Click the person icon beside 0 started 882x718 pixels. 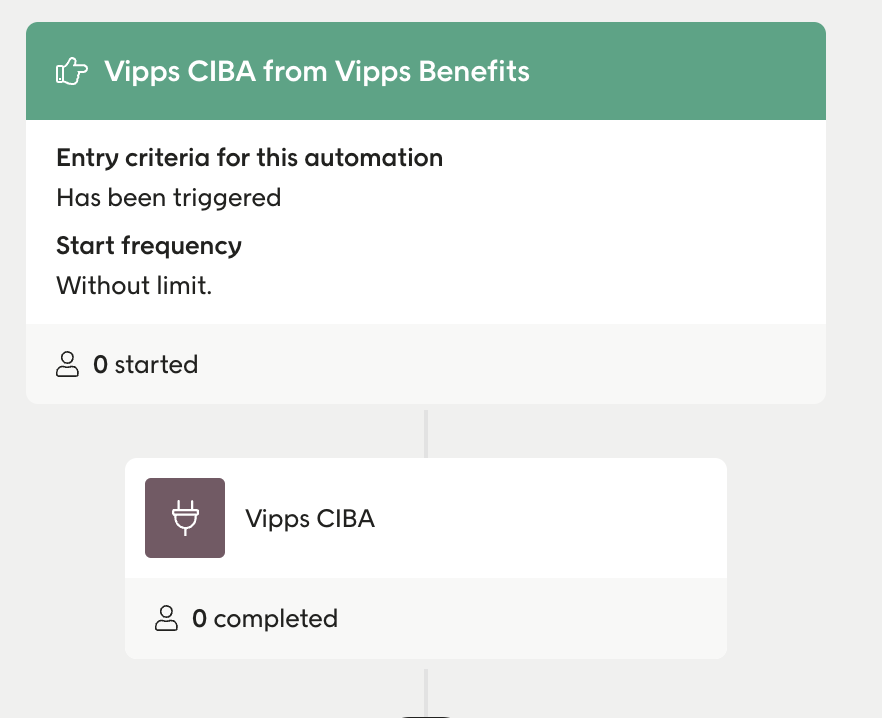coord(67,364)
